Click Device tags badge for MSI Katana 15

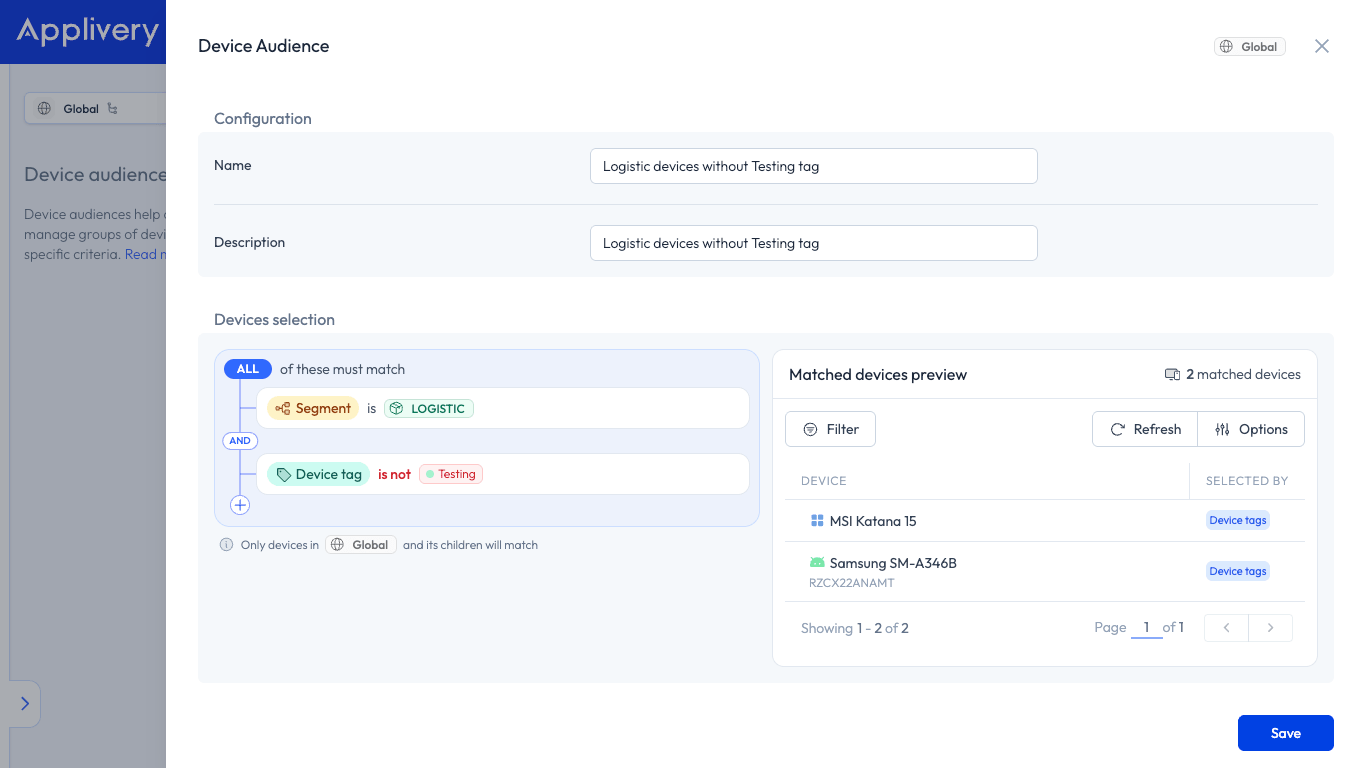(1238, 520)
